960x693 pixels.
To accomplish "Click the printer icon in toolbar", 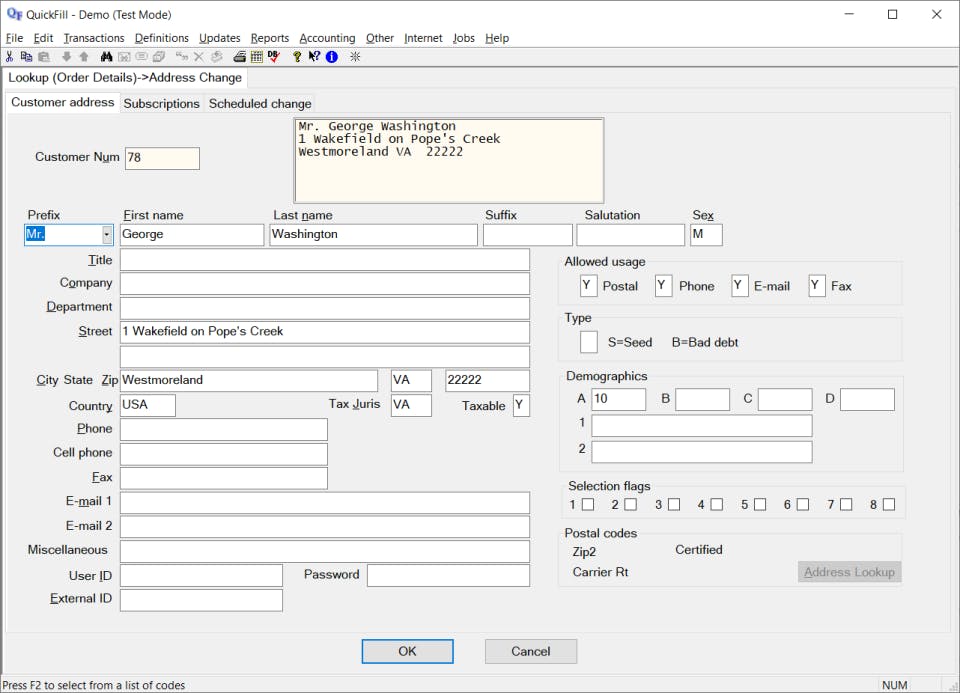I will 240,57.
